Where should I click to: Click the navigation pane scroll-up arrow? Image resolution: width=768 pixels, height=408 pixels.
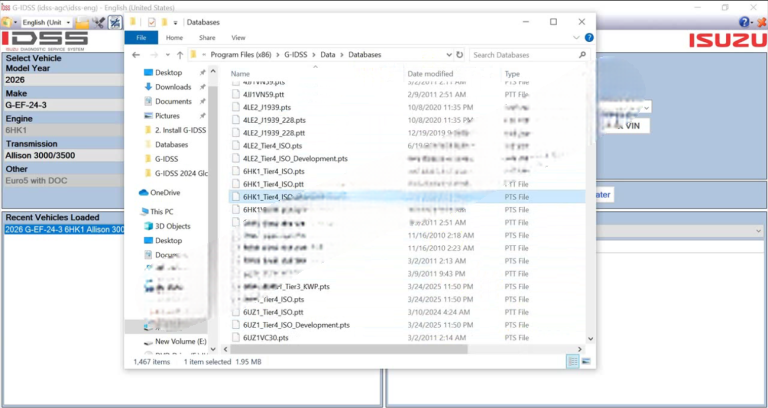click(x=213, y=72)
